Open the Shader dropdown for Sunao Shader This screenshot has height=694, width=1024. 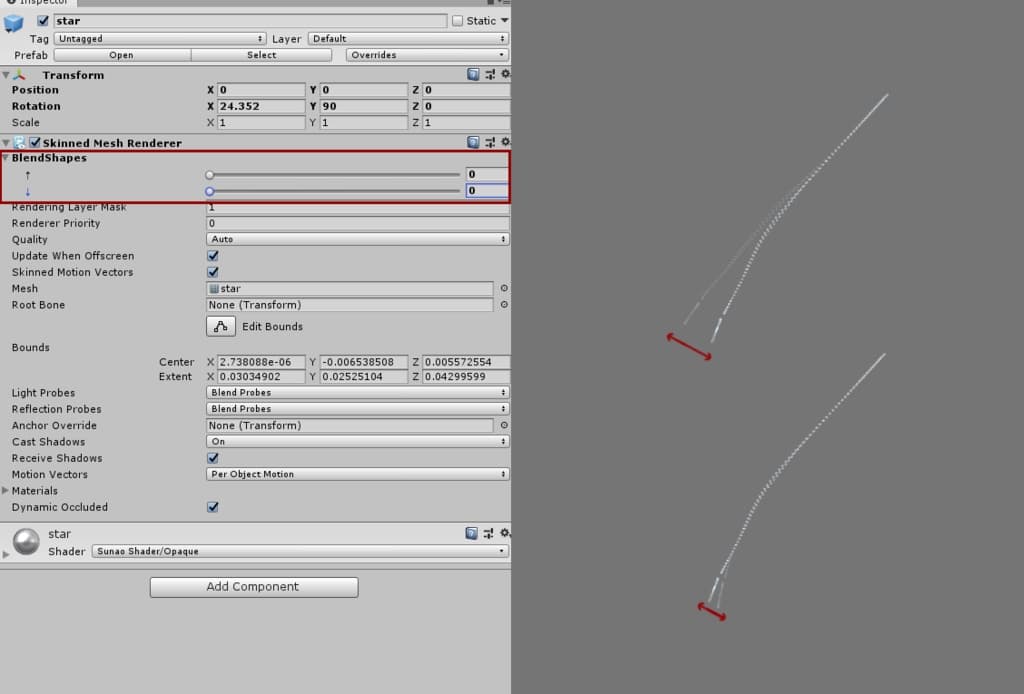300,551
